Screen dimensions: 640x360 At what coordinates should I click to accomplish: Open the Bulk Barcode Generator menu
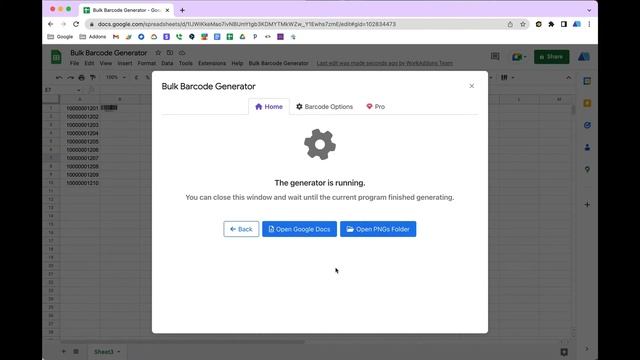278,63
